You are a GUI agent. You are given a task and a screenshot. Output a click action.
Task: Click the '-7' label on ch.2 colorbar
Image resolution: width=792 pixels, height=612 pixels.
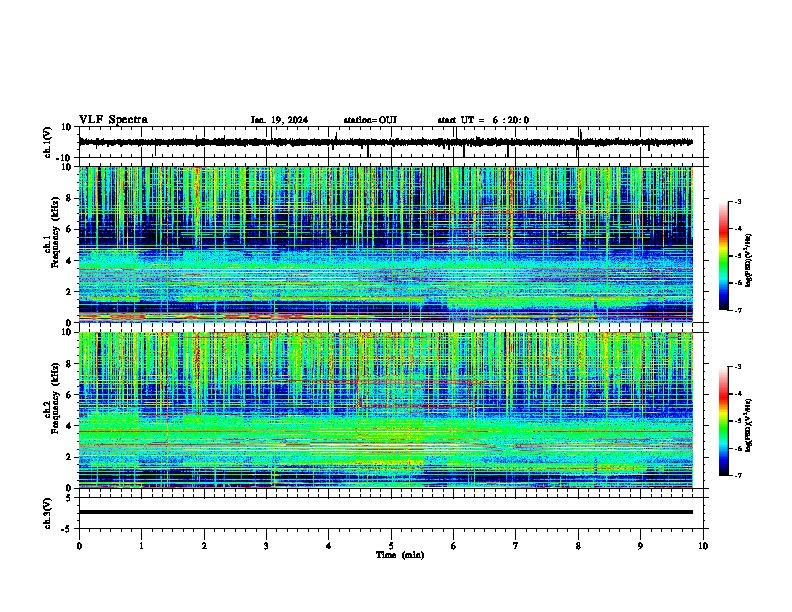737,475
